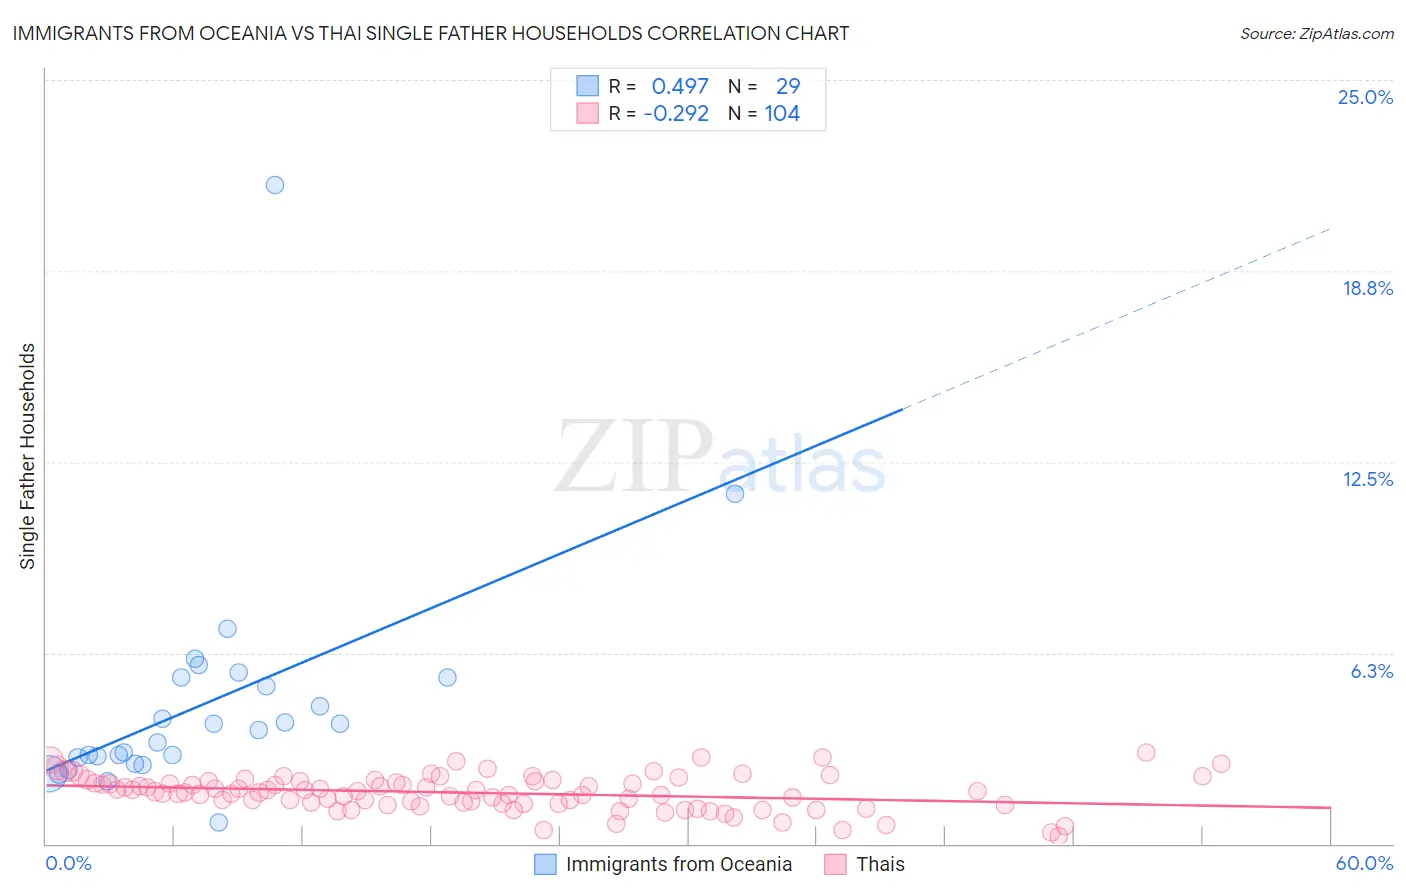Select the Immigrants from Oceania legend label
Viewport: 1406px width, 892px height.
pos(679,864)
